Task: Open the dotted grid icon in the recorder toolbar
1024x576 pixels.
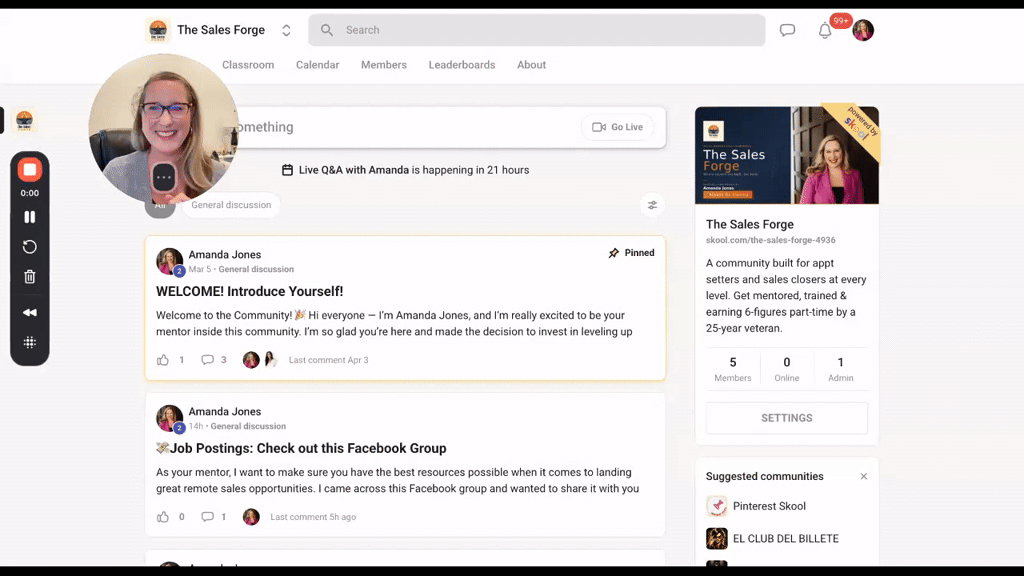Action: (29, 342)
